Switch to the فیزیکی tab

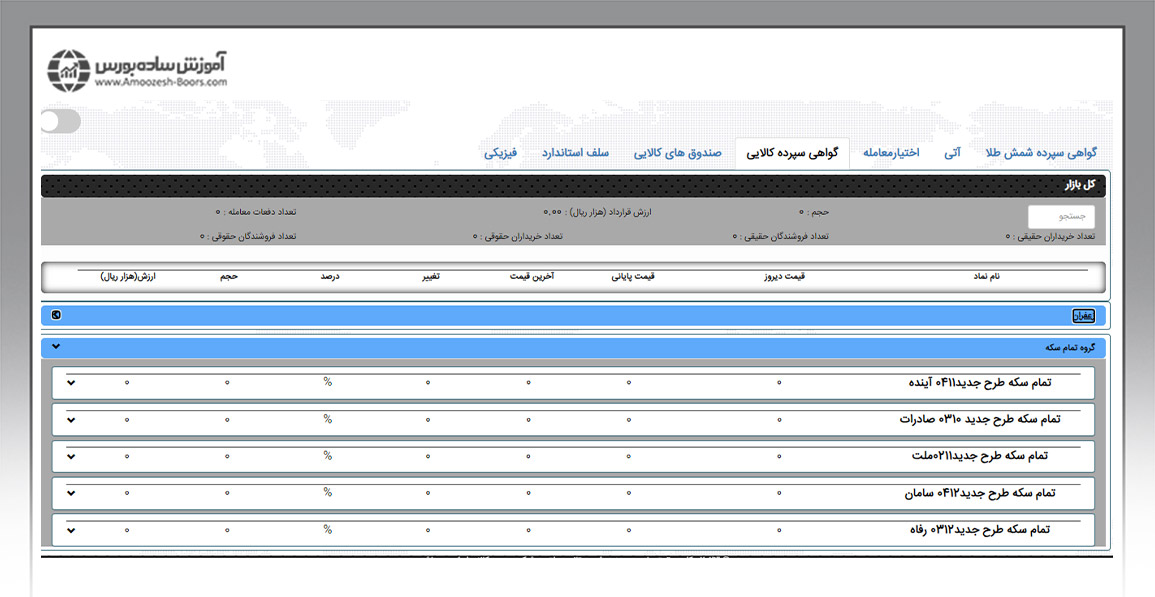click(501, 153)
